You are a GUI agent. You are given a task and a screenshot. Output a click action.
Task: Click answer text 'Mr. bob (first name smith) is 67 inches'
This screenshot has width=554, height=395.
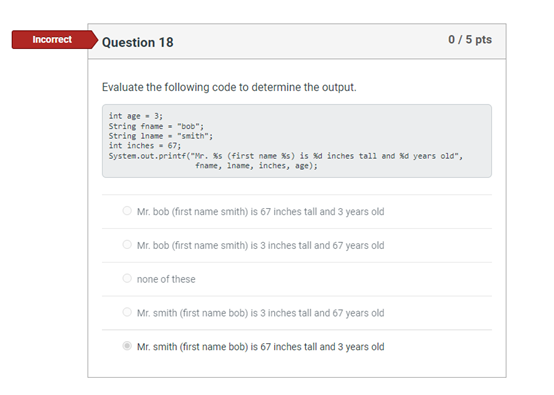[x=260, y=212]
